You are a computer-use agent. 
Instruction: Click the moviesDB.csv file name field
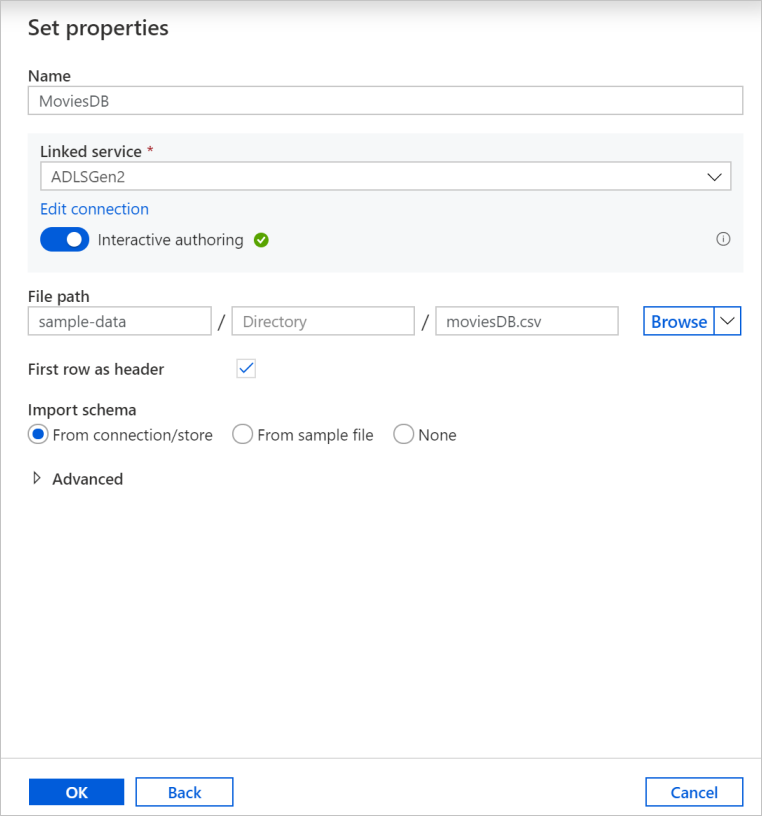click(x=526, y=321)
